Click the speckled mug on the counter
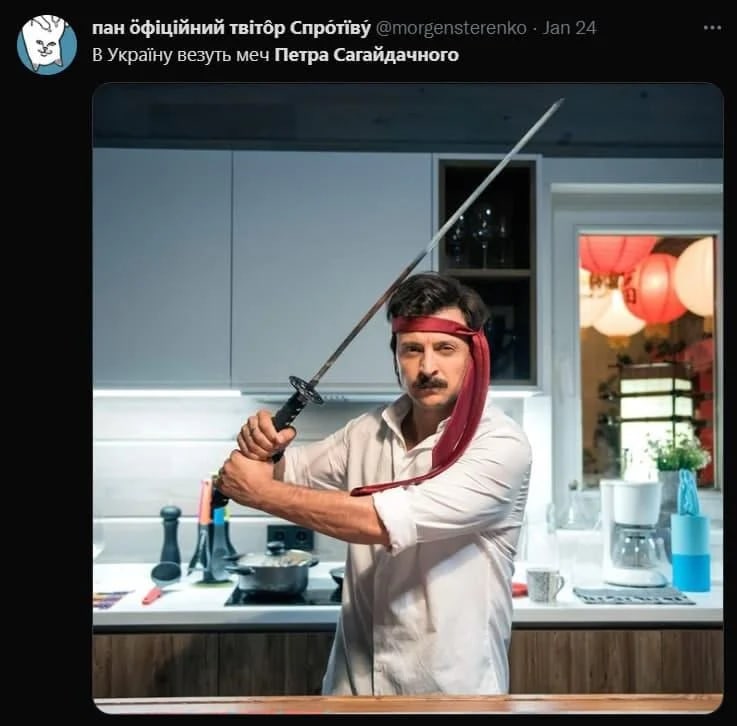The width and height of the screenshot is (737, 726). [x=544, y=584]
